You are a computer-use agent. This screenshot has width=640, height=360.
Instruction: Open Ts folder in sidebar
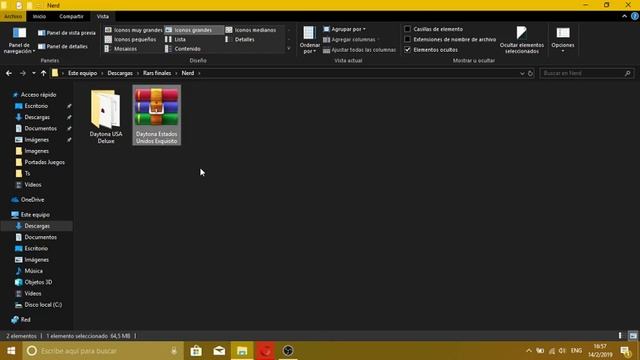(x=23, y=173)
